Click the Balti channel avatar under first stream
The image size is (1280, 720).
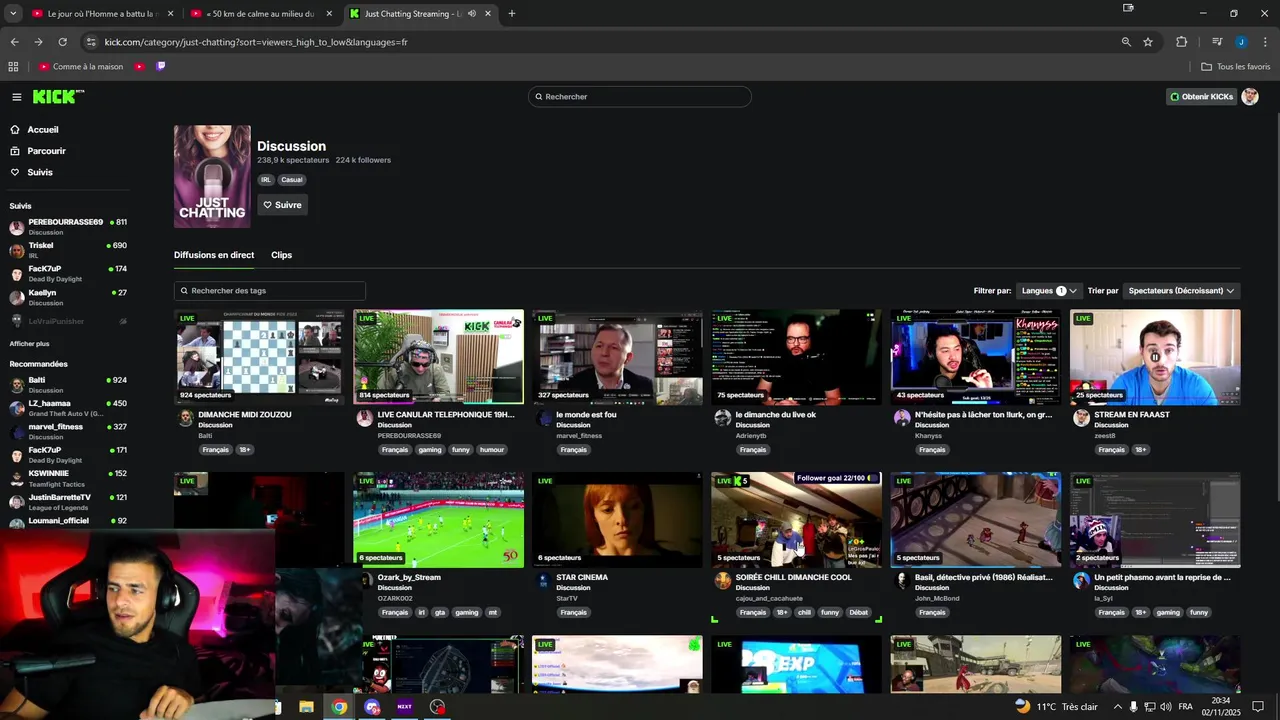click(185, 418)
